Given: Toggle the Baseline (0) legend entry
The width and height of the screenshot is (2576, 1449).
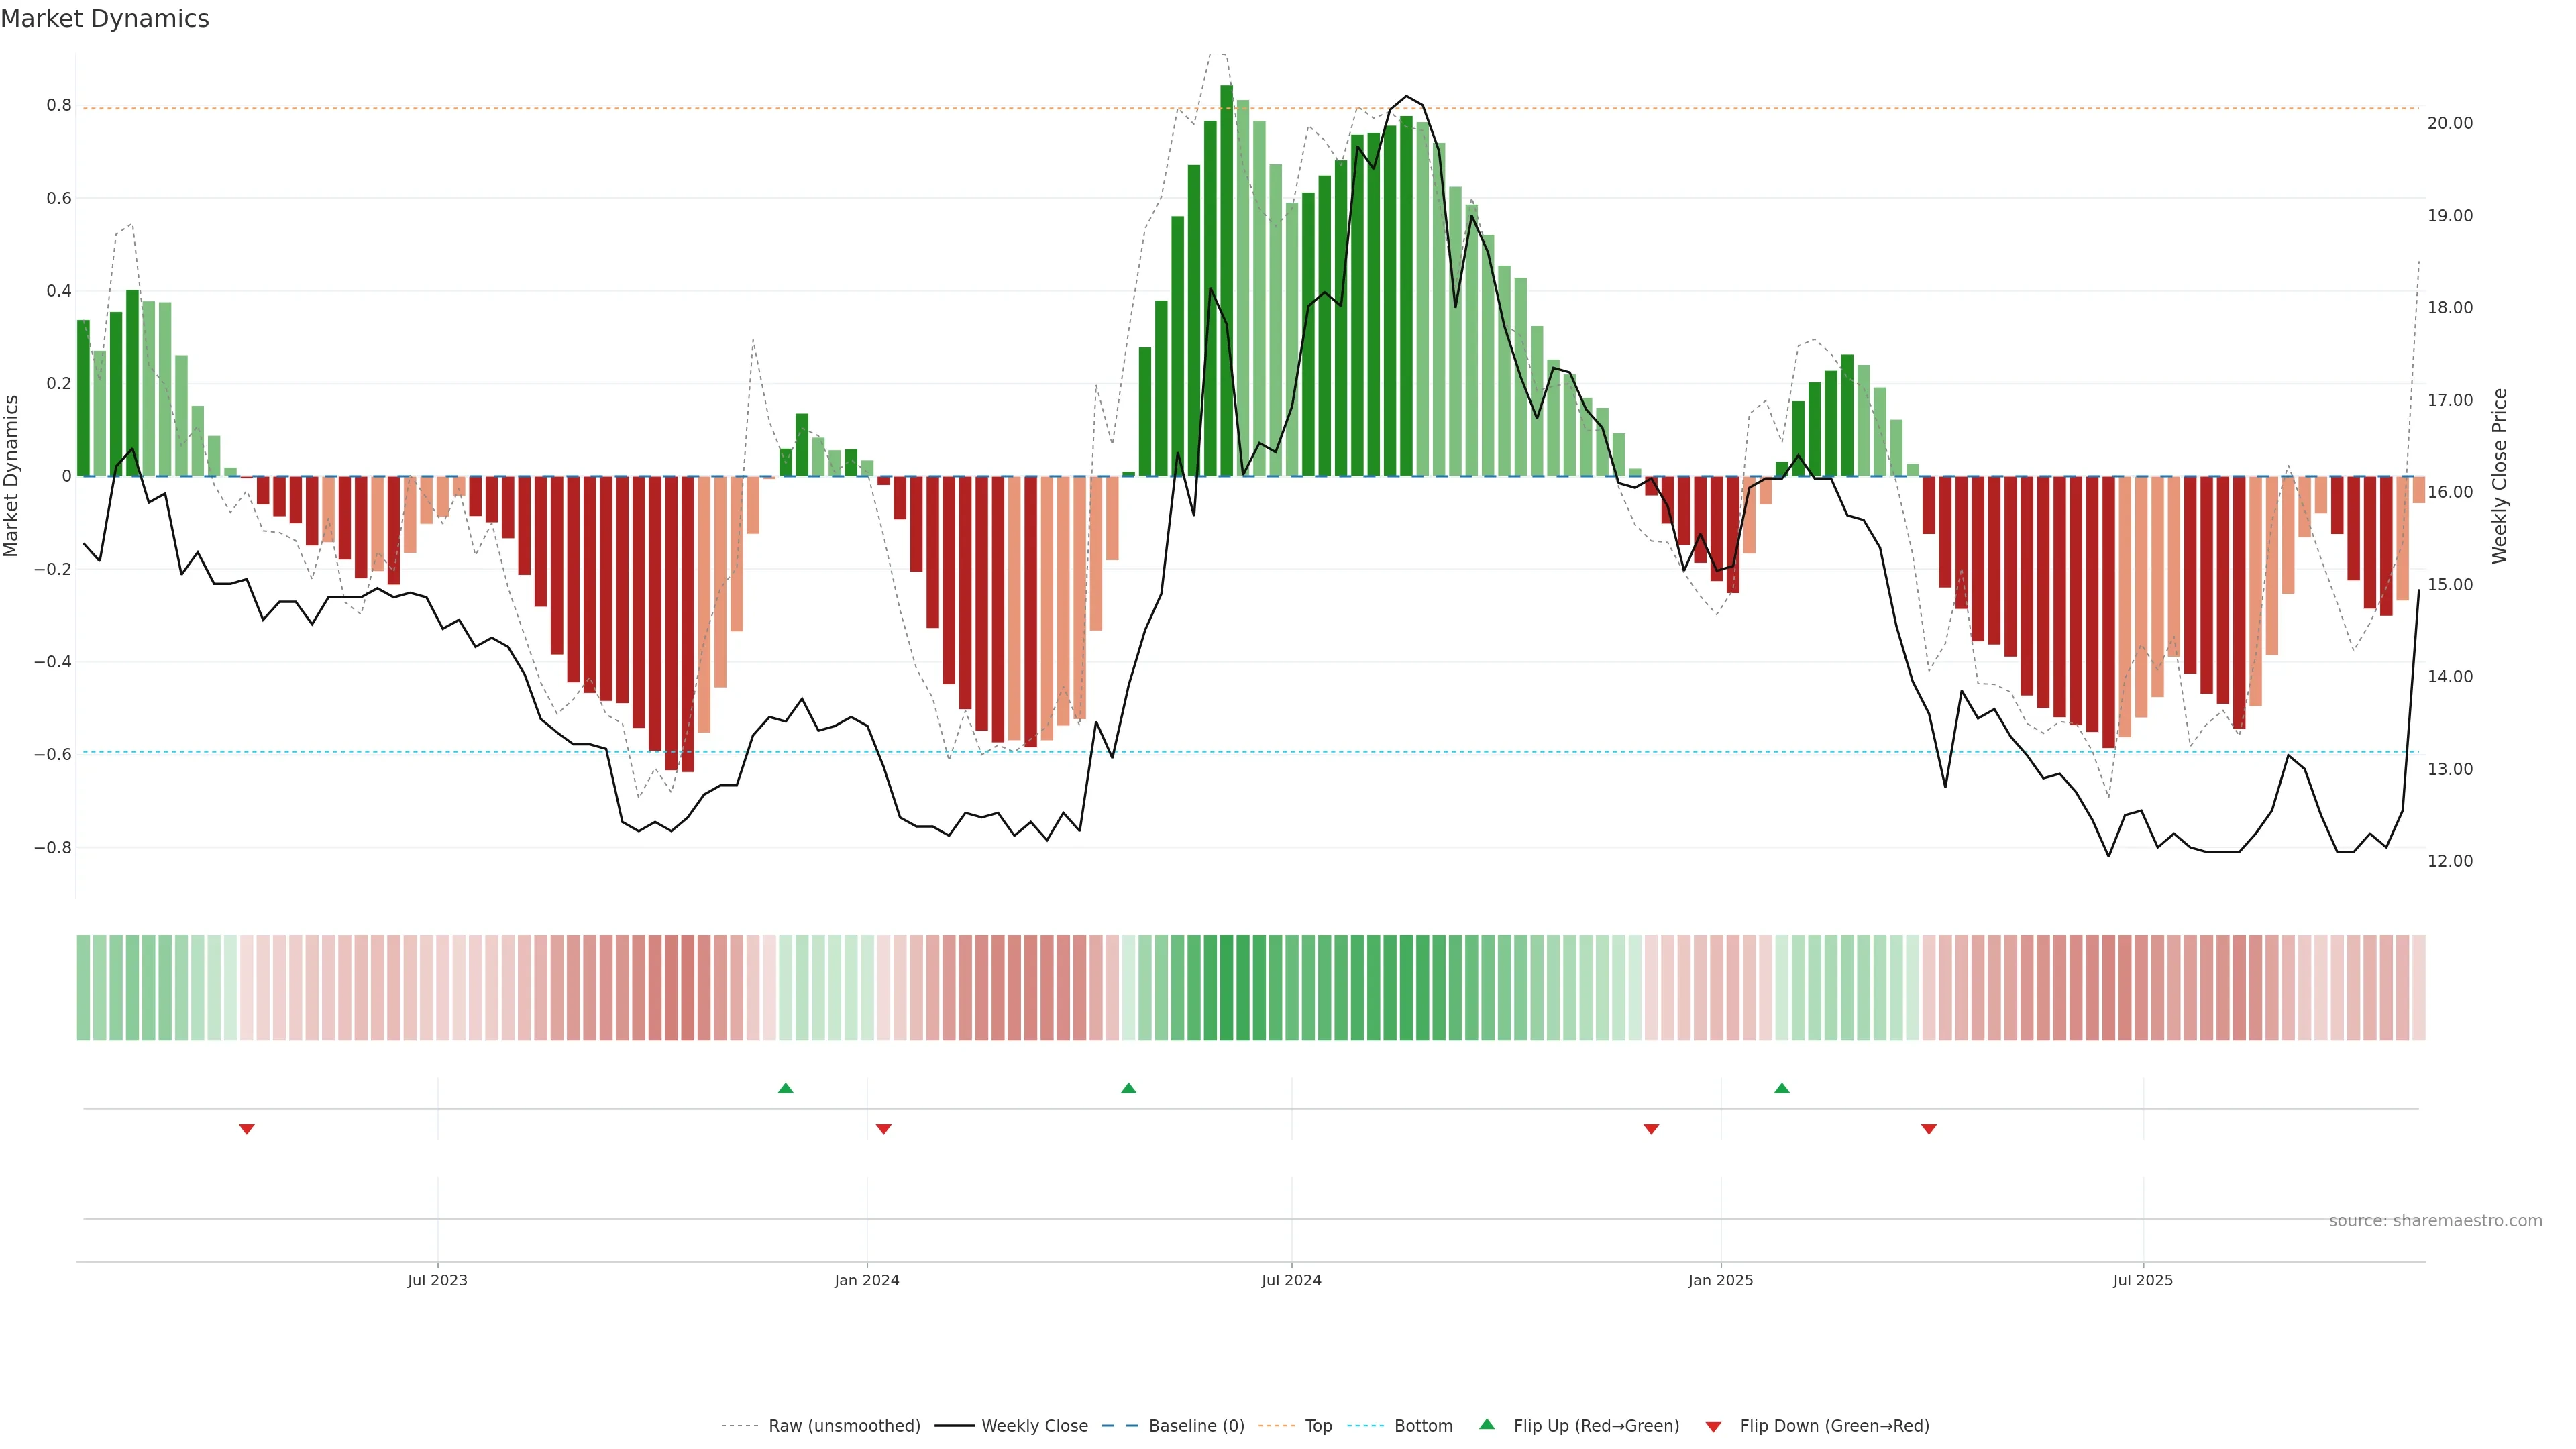Looking at the screenshot, I should click(1196, 1425).
